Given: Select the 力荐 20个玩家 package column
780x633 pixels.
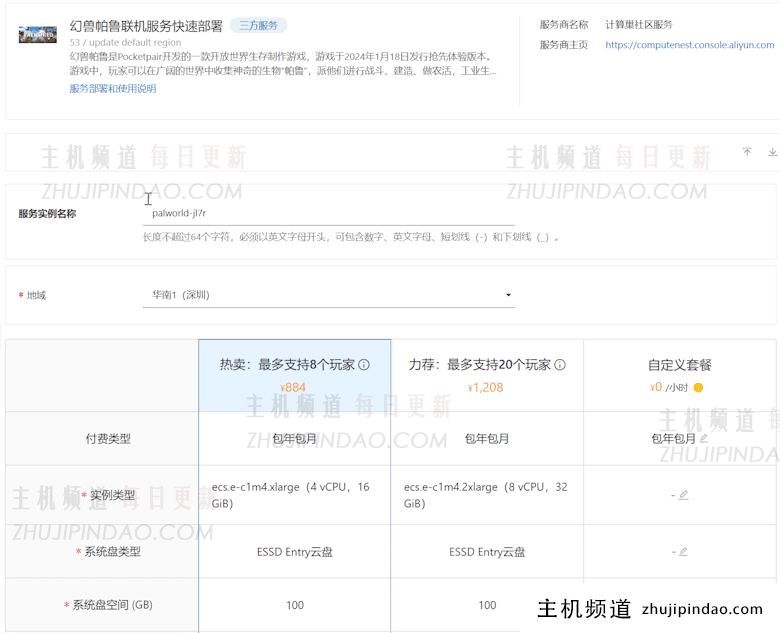Looking at the screenshot, I should click(487, 375).
